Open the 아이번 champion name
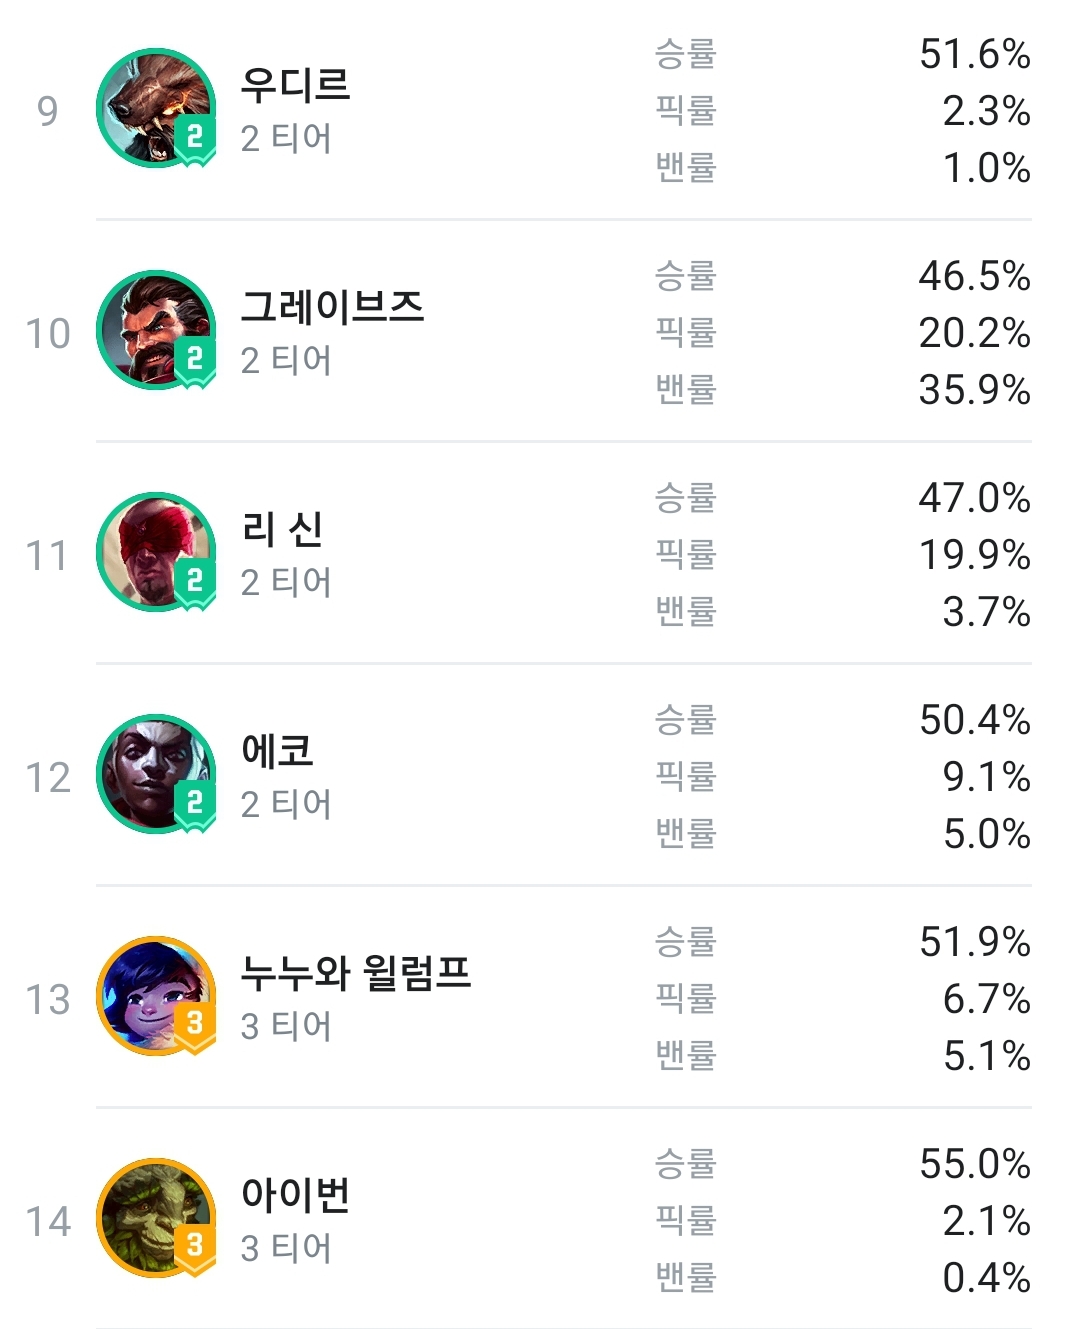Screen dimensions: 1080x1329 (296, 1195)
